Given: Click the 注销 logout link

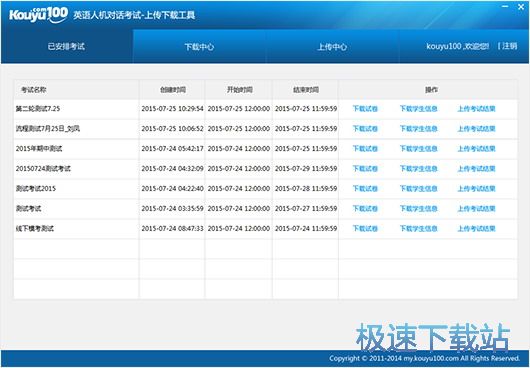Looking at the screenshot, I should coord(509,46).
